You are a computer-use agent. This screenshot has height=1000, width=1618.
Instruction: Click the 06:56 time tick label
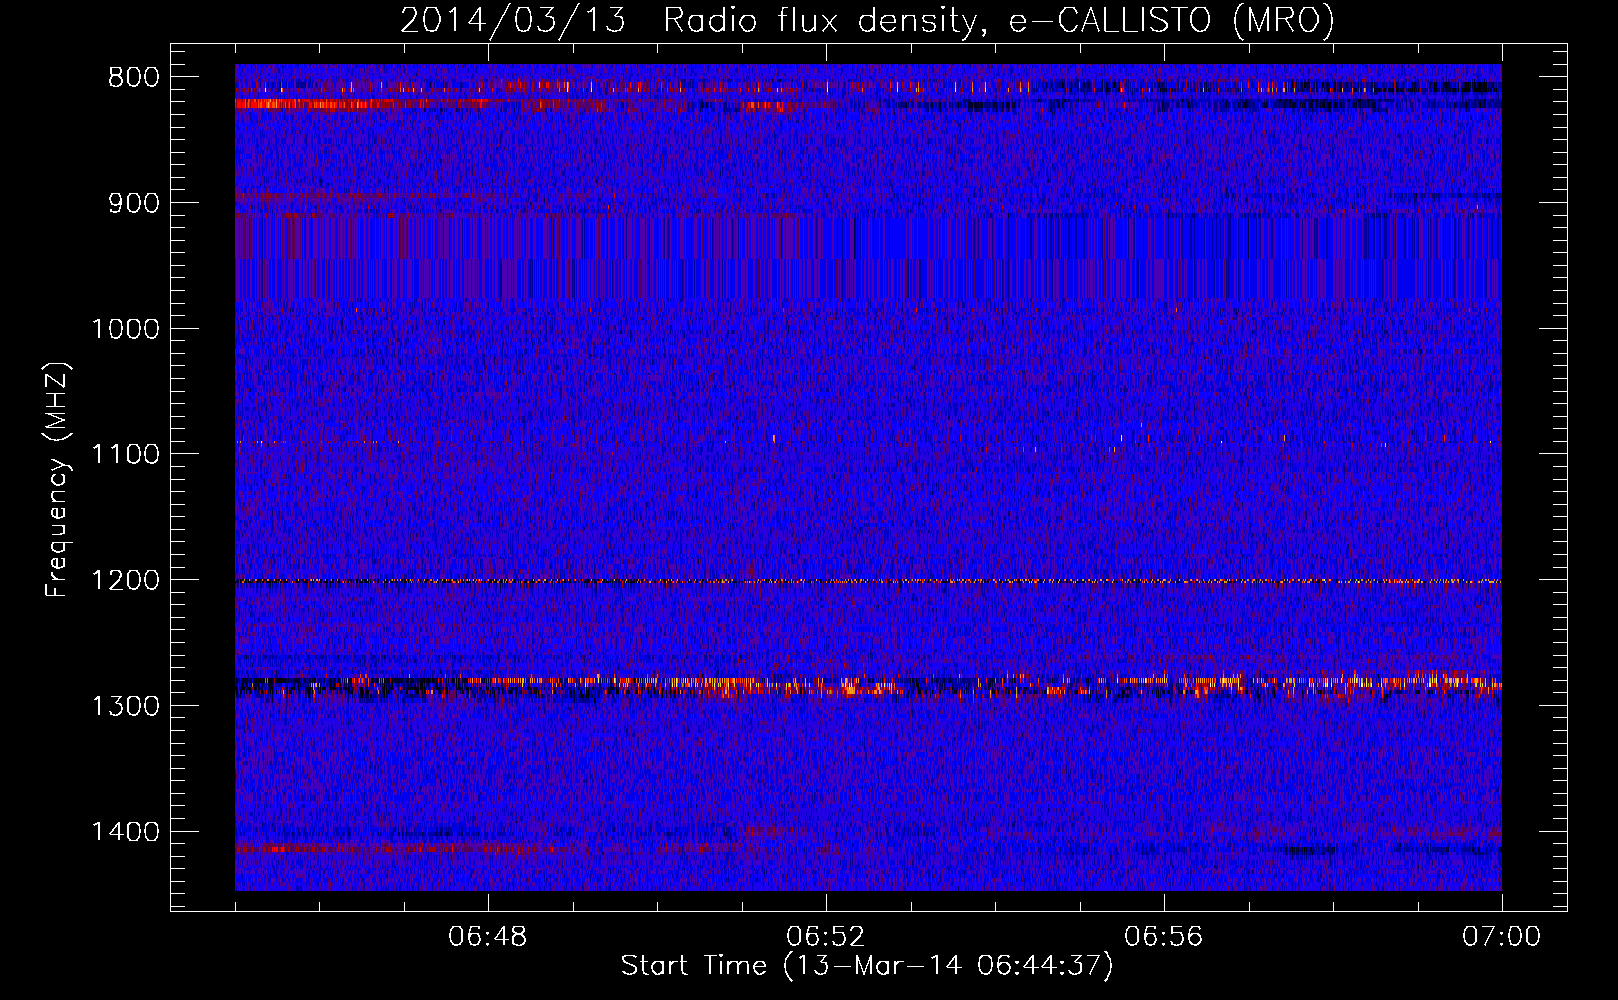1164,937
